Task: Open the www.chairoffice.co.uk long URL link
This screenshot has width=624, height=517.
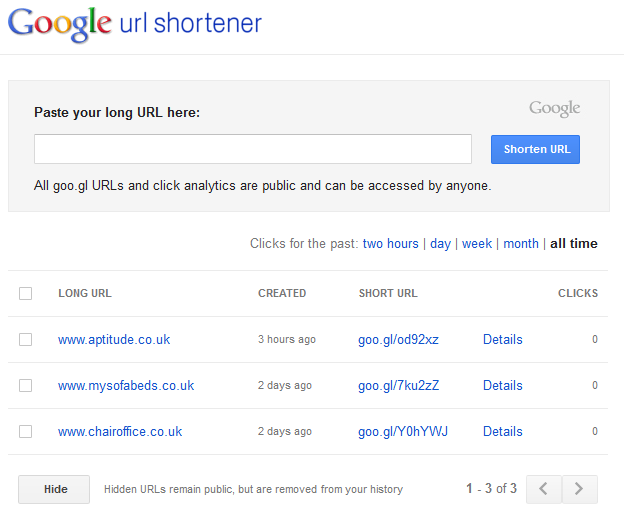Action: click(x=120, y=431)
